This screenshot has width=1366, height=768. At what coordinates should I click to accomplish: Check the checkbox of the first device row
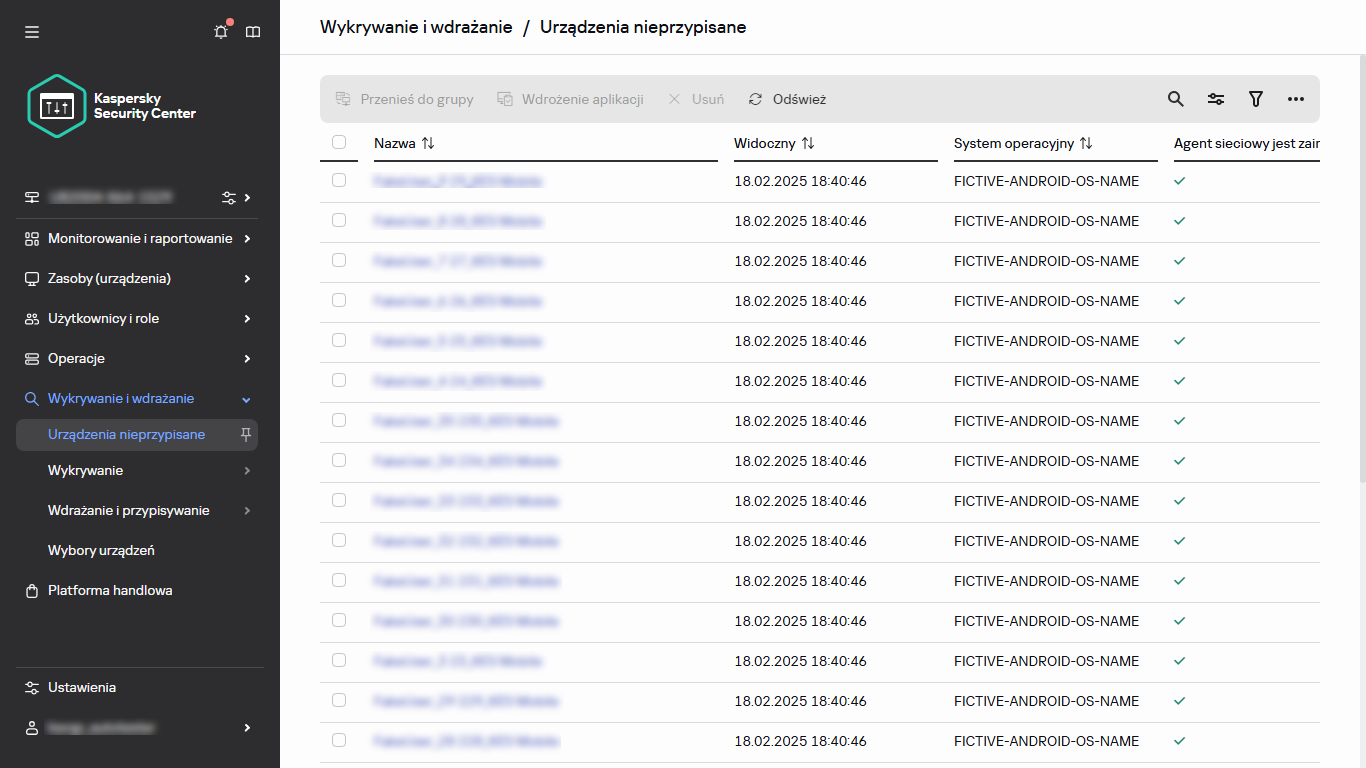(x=339, y=181)
